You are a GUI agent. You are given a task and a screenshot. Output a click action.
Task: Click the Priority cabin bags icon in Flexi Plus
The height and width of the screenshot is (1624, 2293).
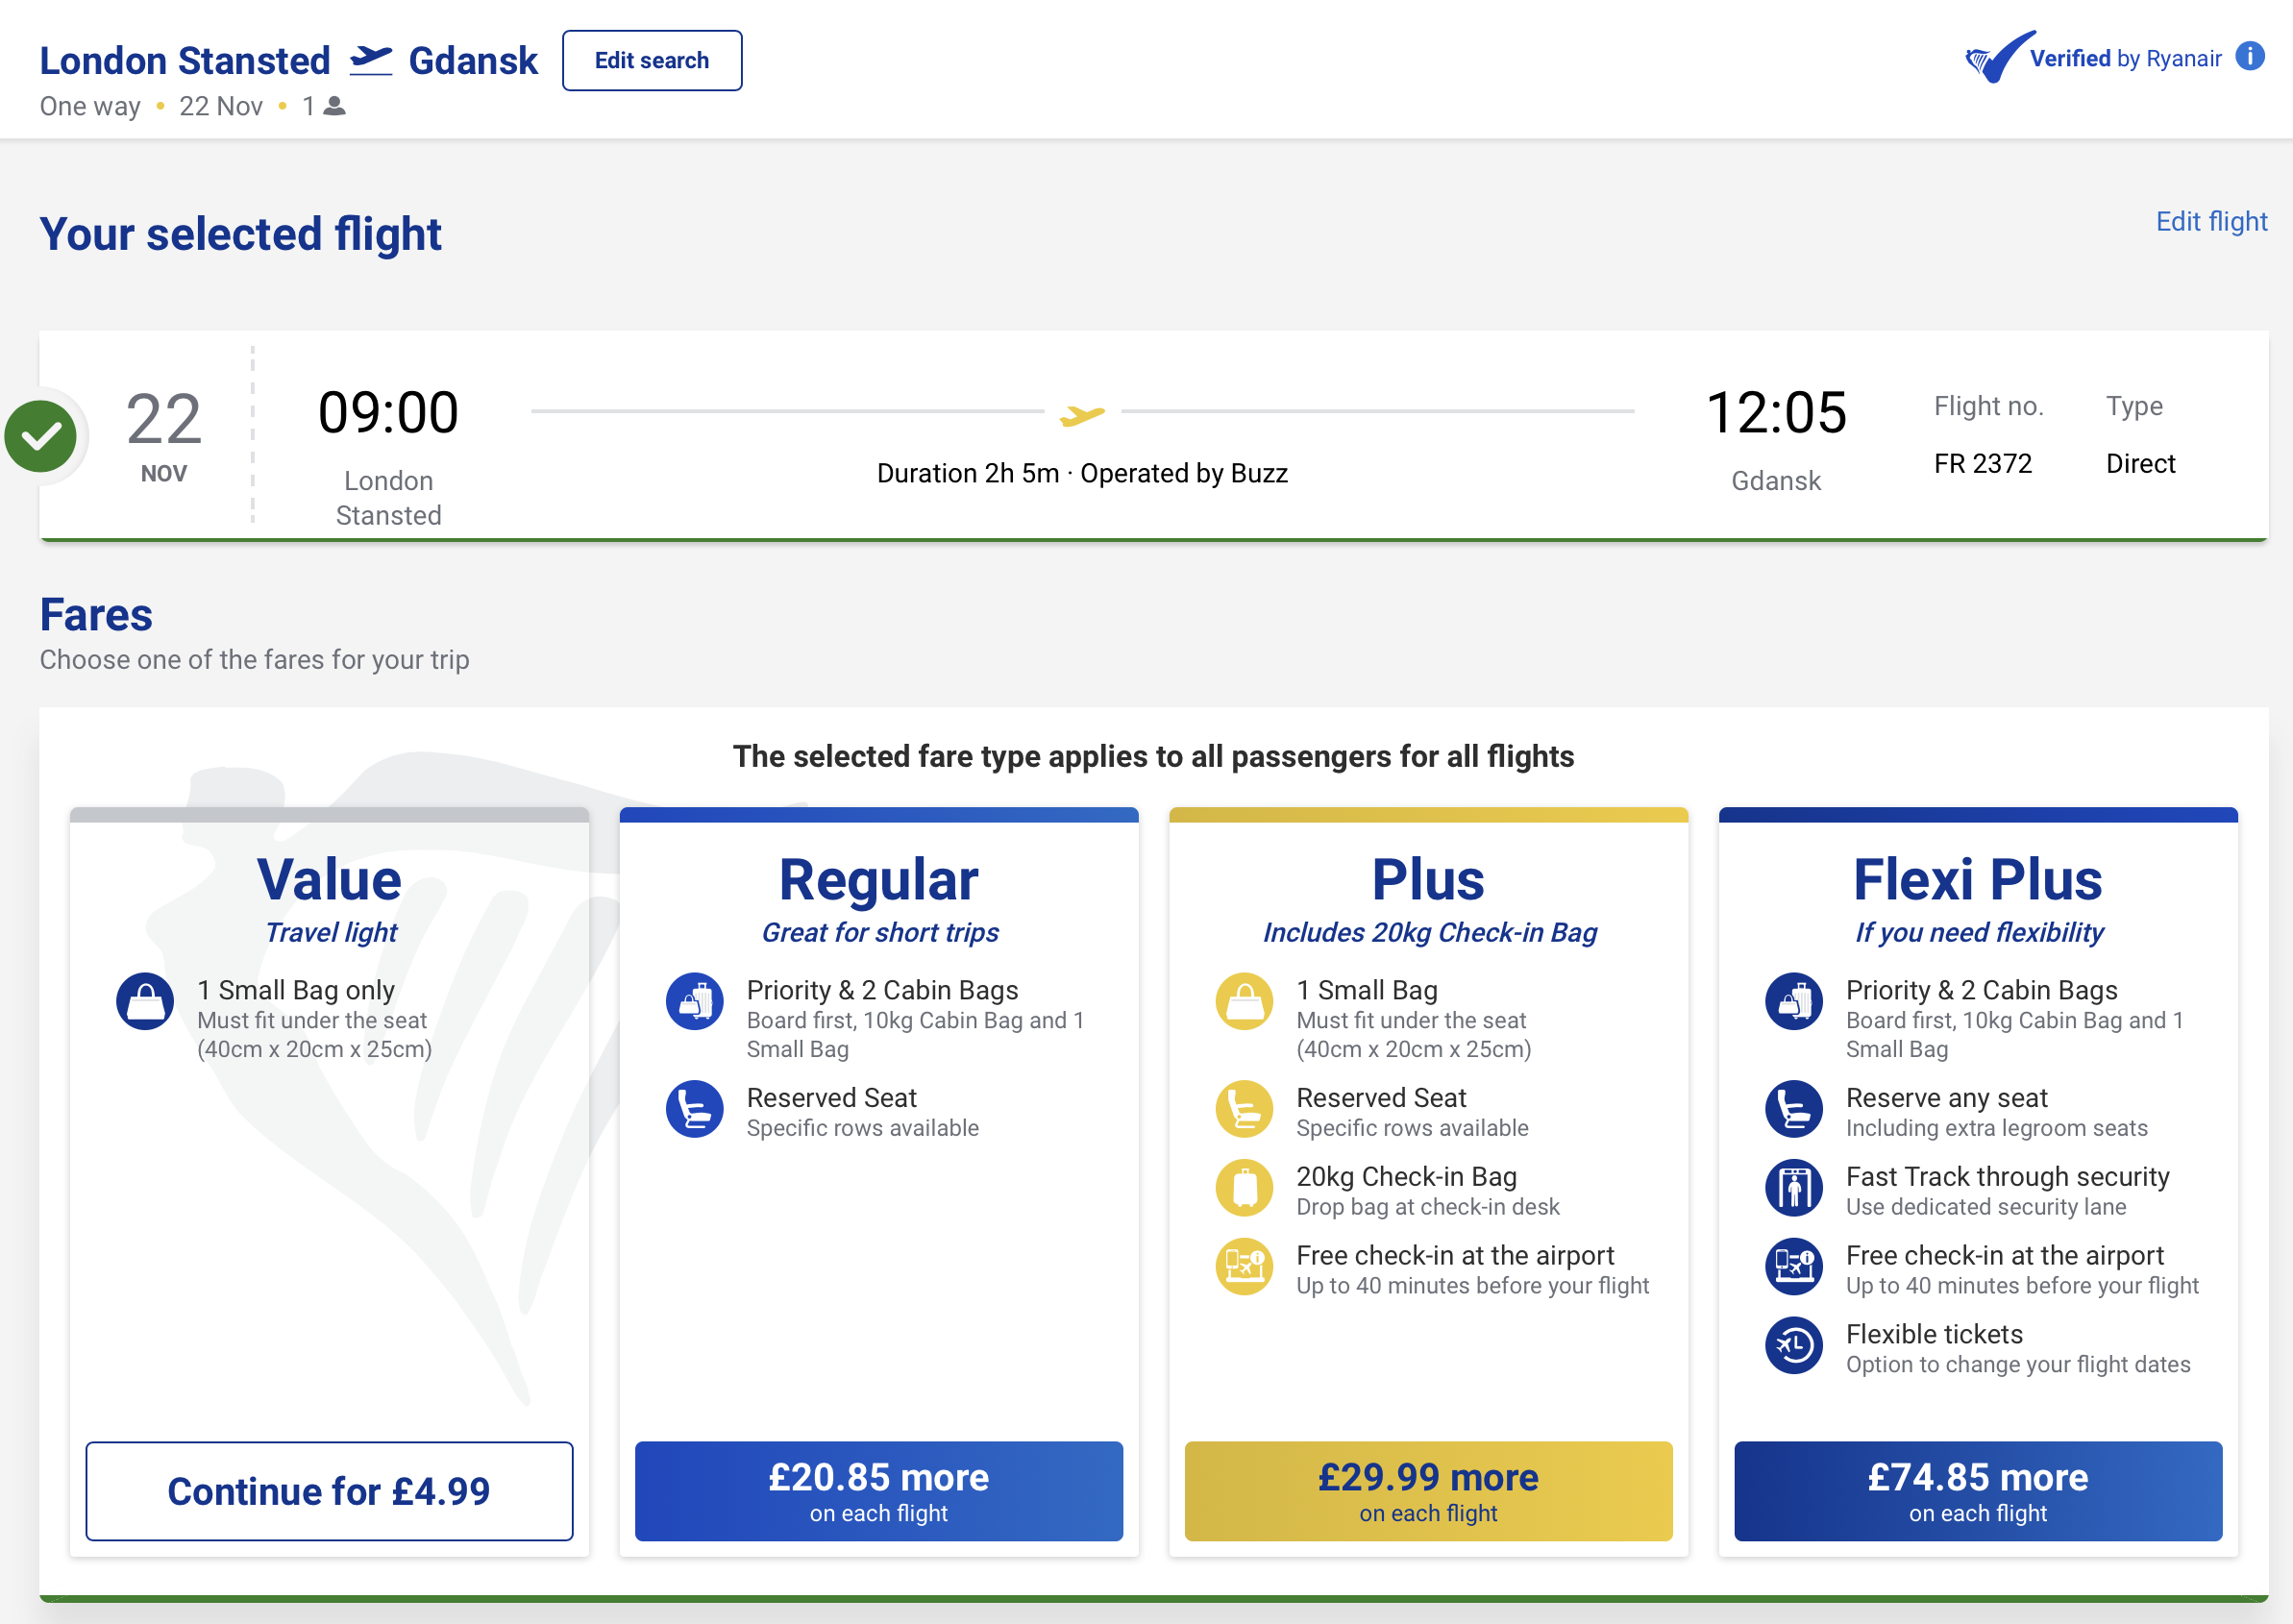1794,1001
